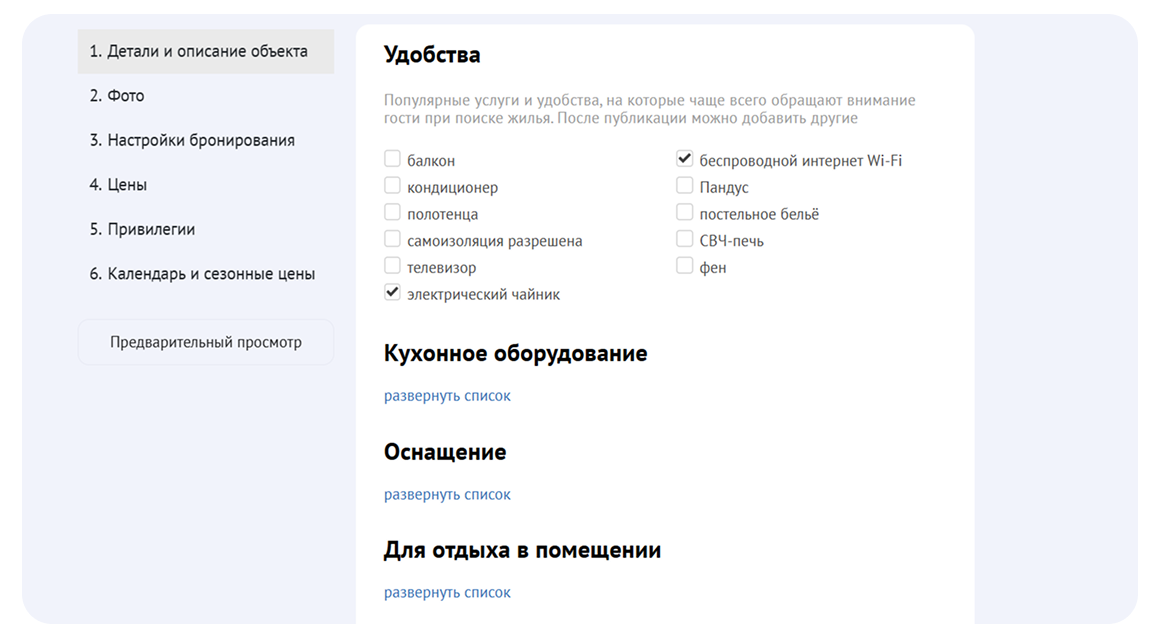This screenshot has height=638, width=1160.
Task: Go to the Фото step
Action: [x=117, y=96]
